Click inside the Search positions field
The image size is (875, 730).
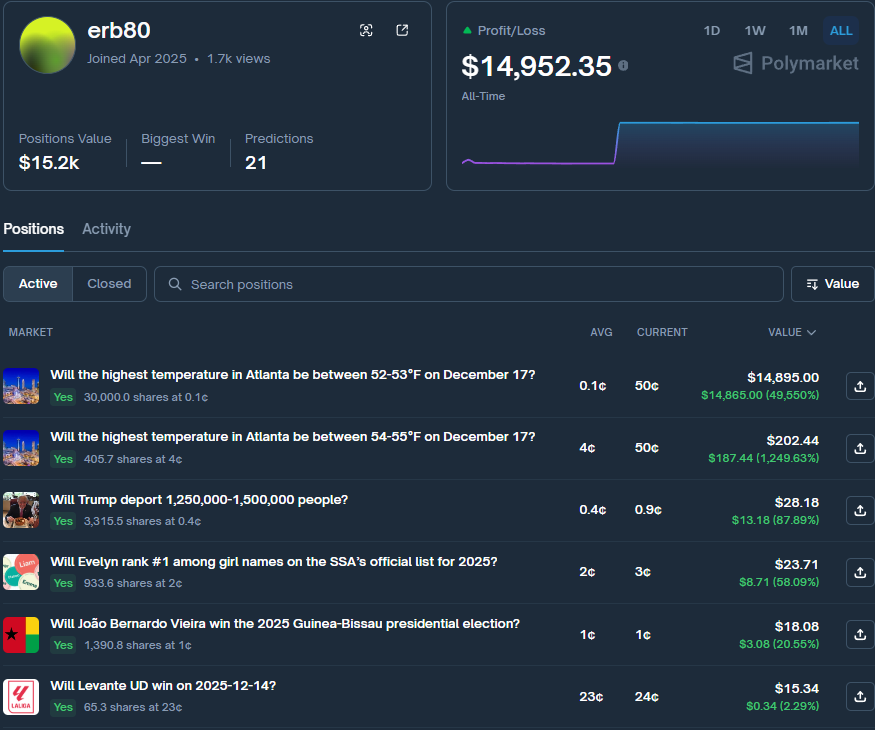400,284
